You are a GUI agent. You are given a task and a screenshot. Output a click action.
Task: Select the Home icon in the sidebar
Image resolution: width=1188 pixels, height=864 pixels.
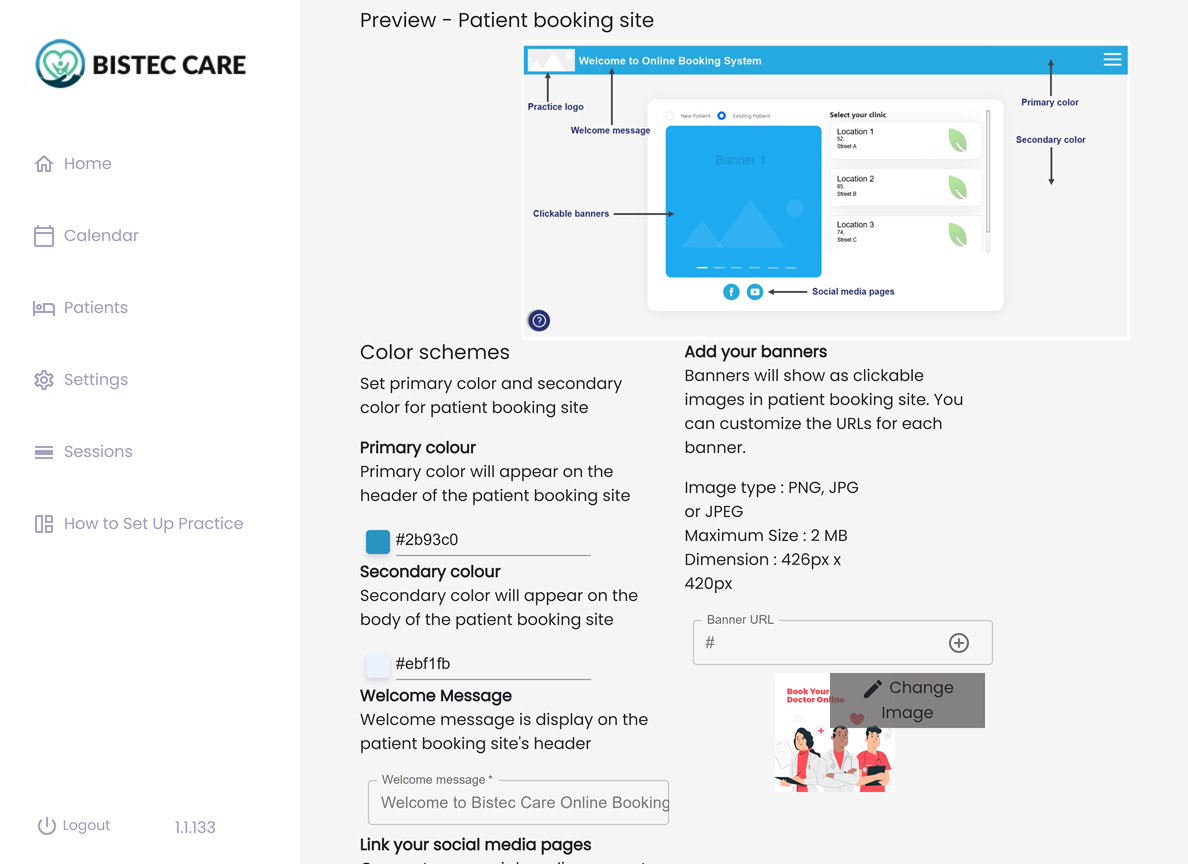44,163
